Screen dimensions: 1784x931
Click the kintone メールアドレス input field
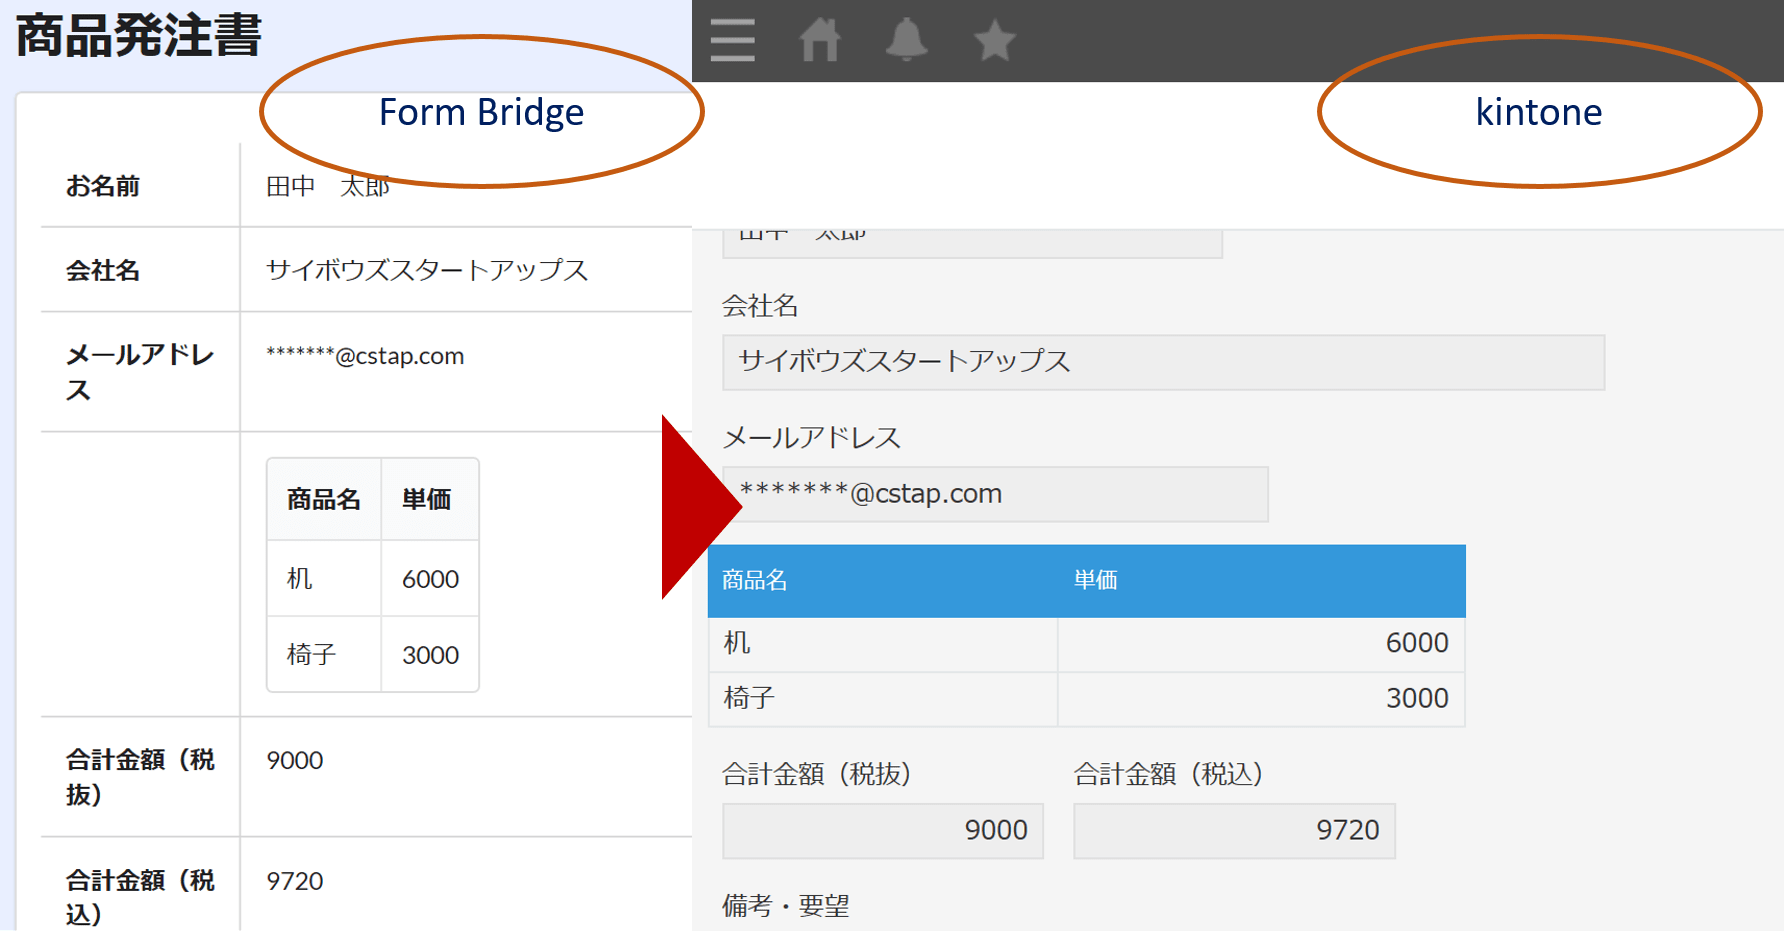coord(995,494)
